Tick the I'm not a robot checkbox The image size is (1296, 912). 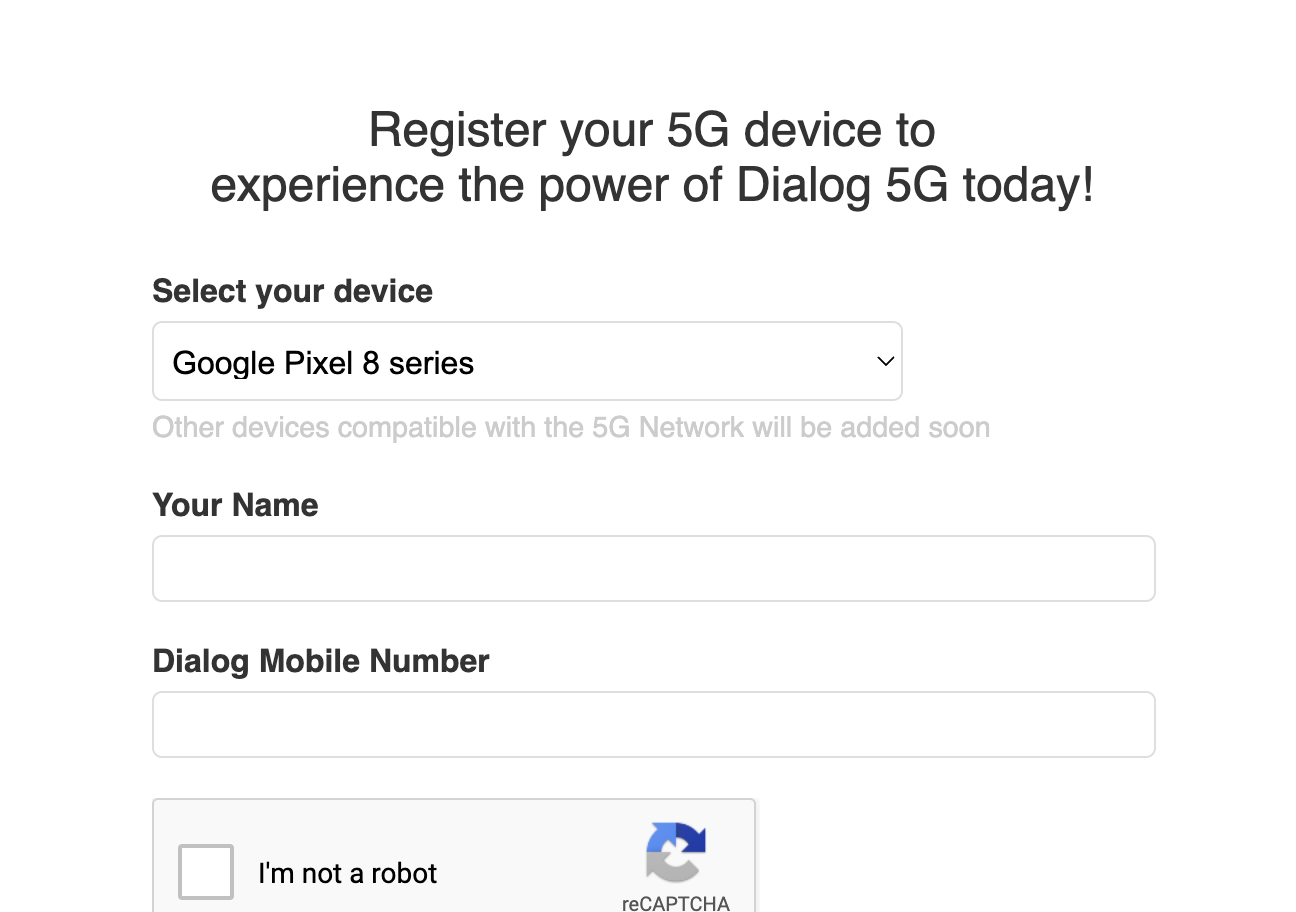tap(206, 872)
